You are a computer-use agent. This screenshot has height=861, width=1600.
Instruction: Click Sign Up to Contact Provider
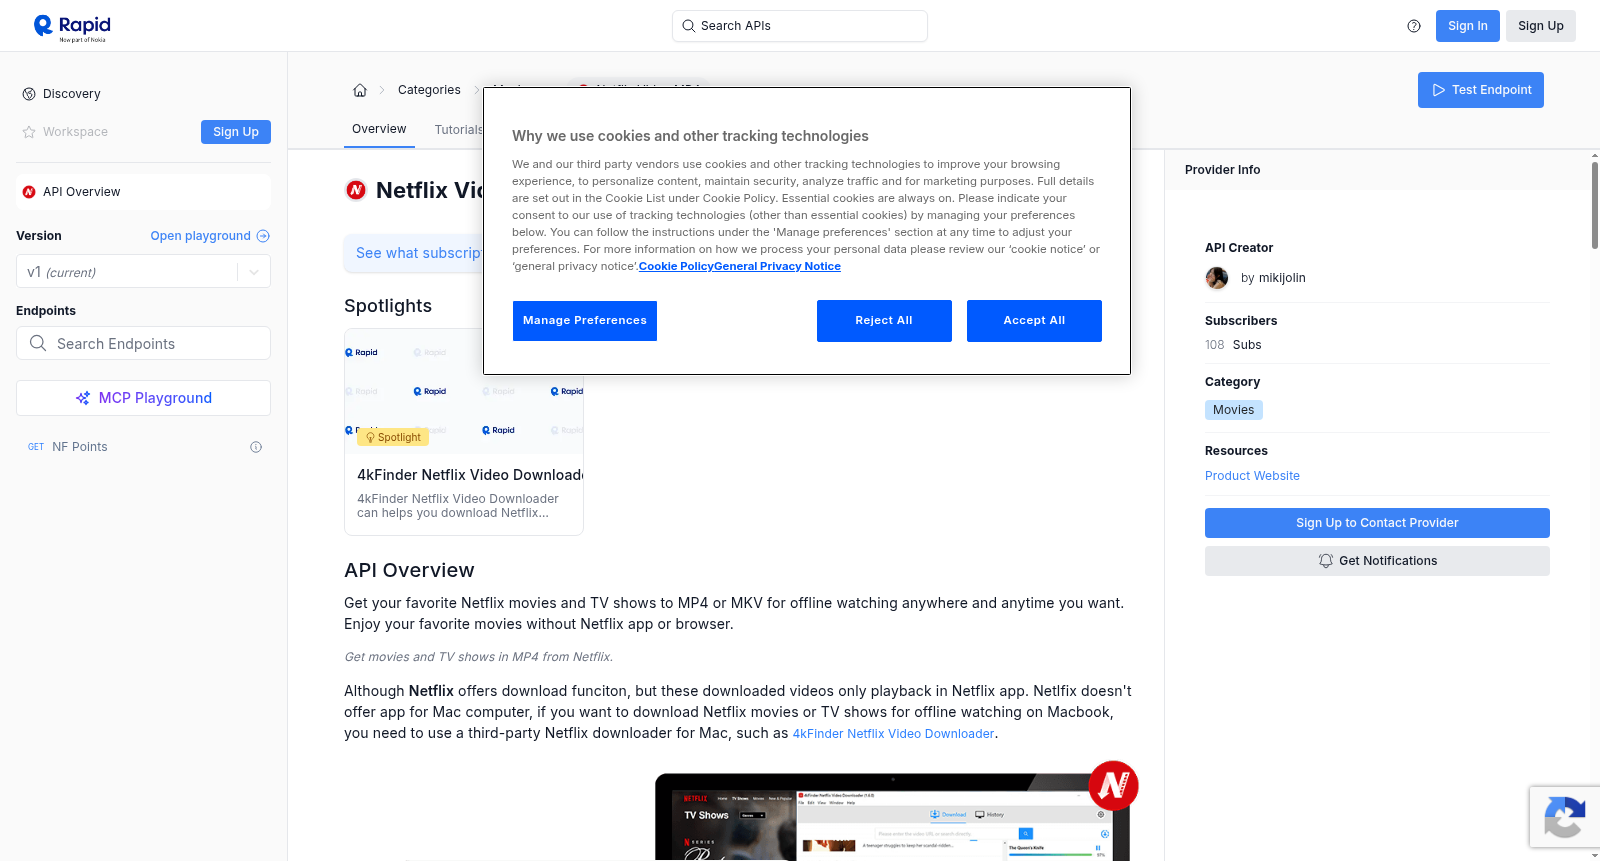pos(1377,523)
